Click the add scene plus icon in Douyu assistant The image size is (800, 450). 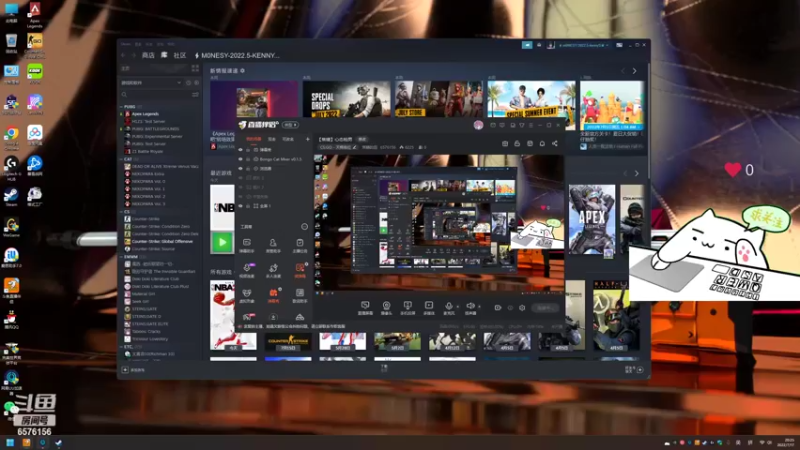coord(307,139)
